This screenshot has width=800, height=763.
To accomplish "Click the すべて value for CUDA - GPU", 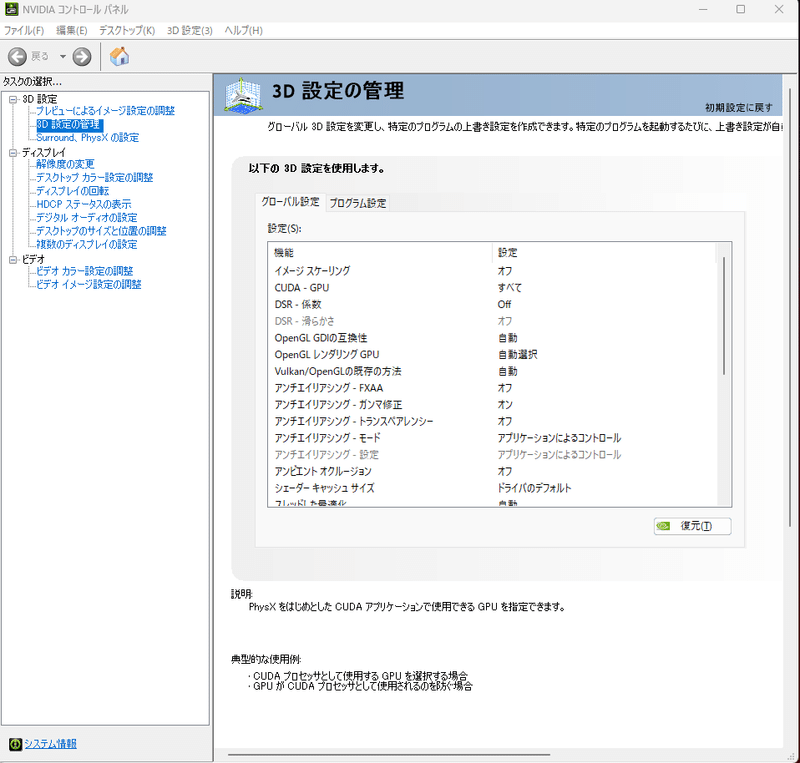I will [x=510, y=288].
